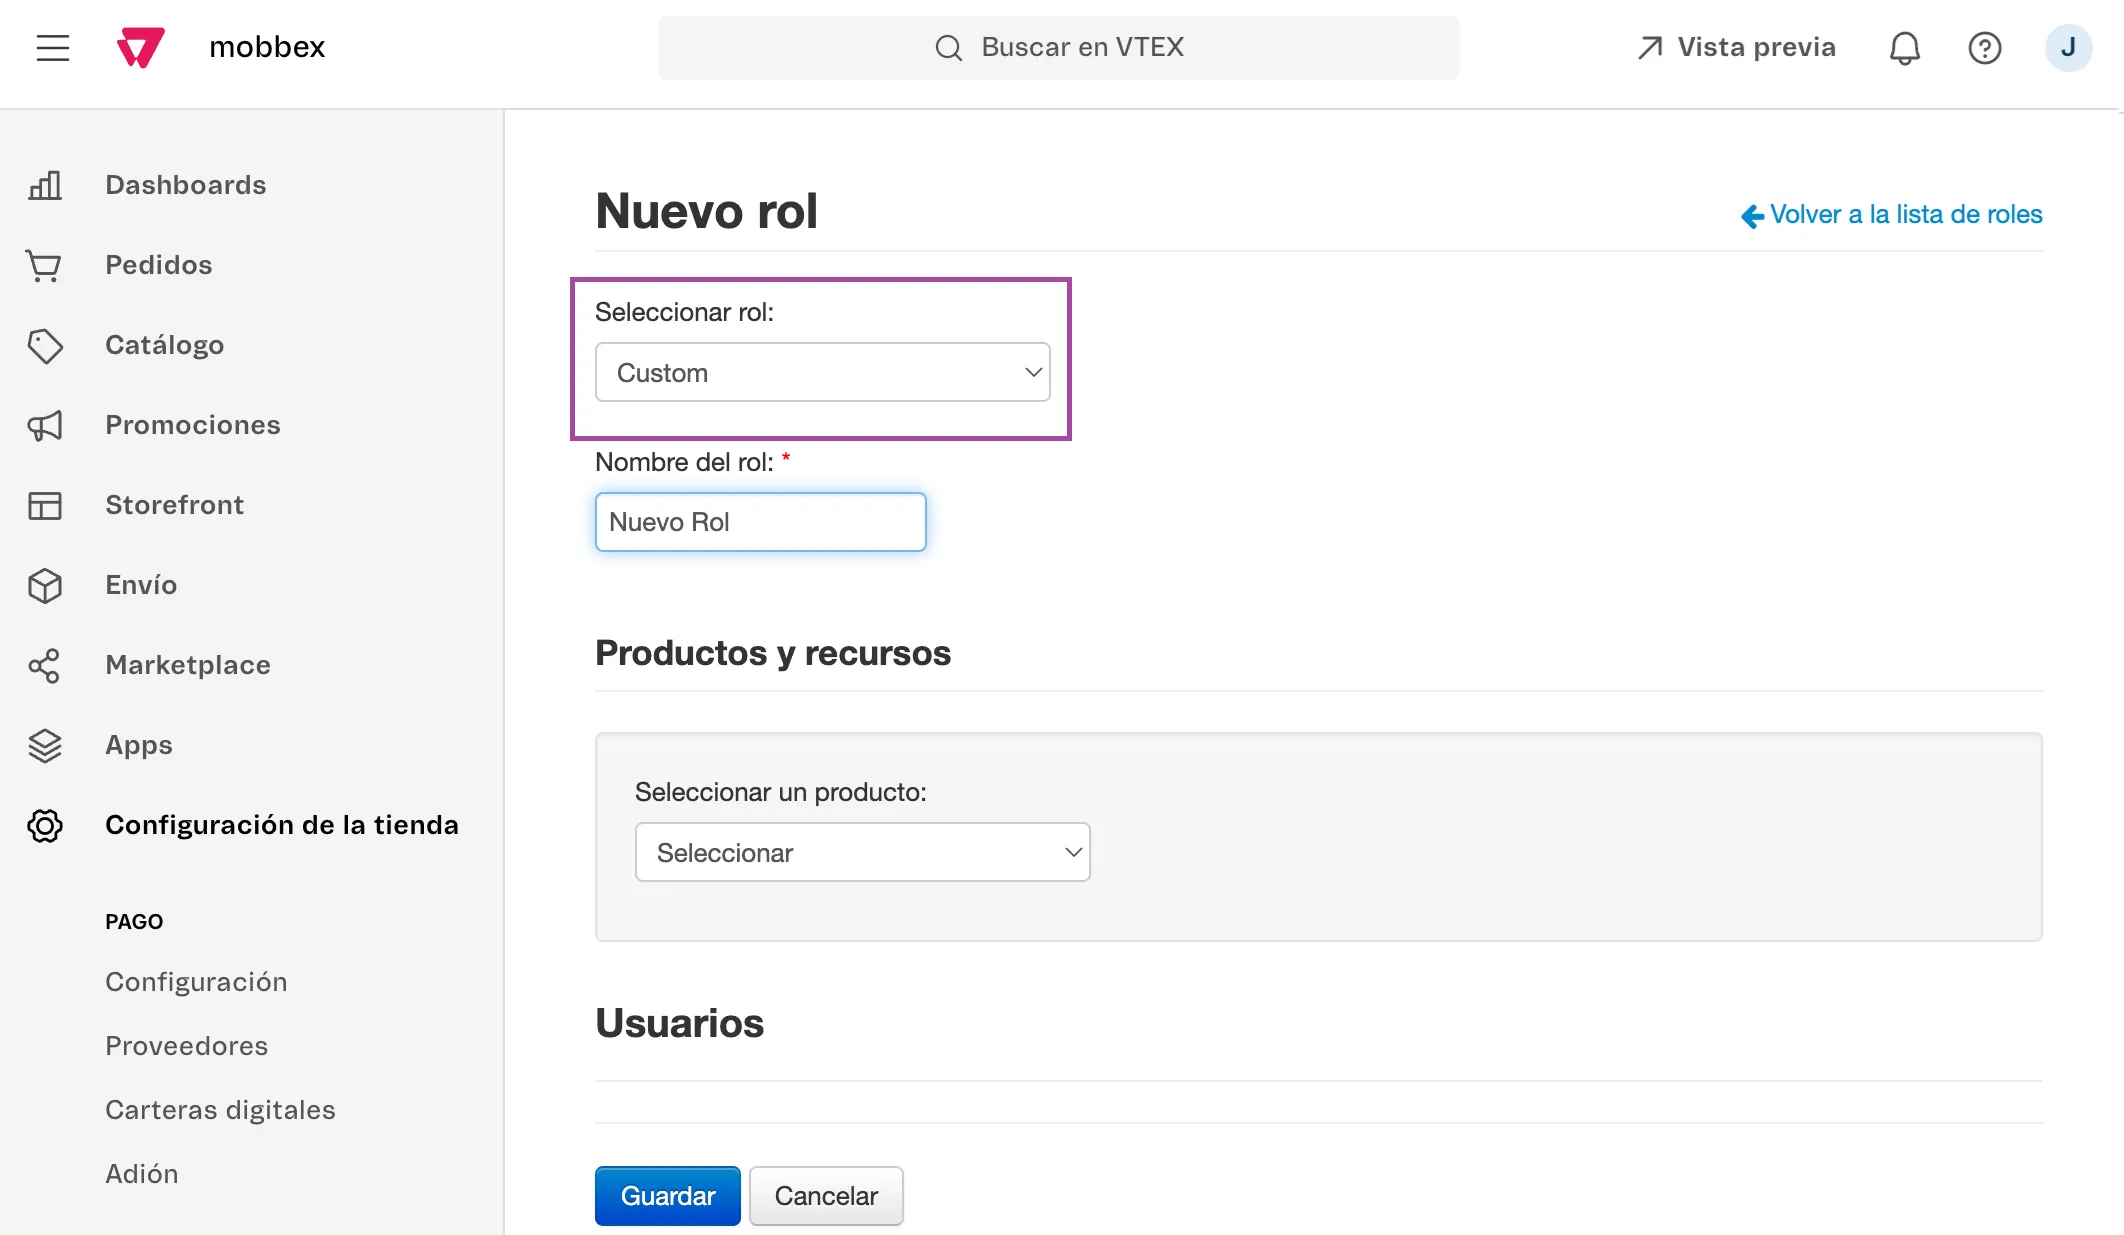
Task: Open Adión under PAGO
Action: pos(142,1174)
